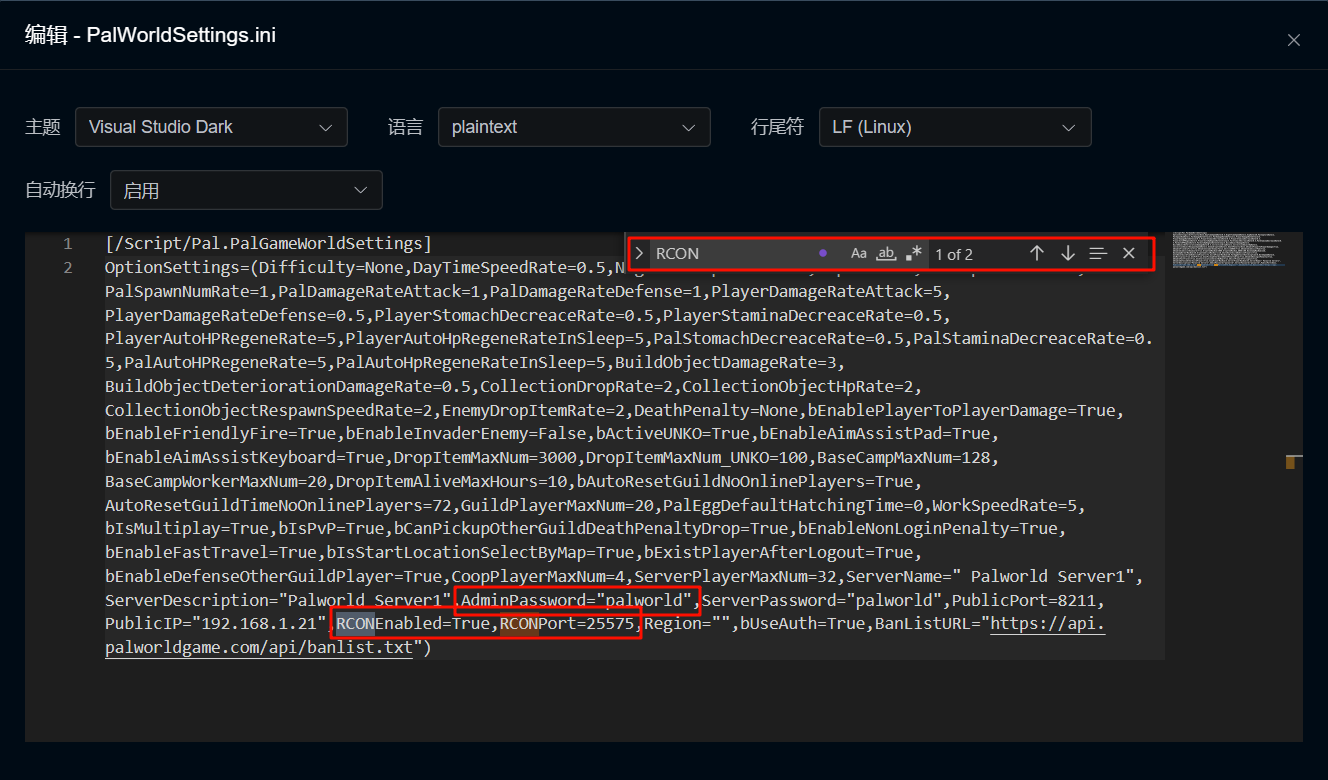Click the EnemyDropItemRate=2 text

click(533, 410)
